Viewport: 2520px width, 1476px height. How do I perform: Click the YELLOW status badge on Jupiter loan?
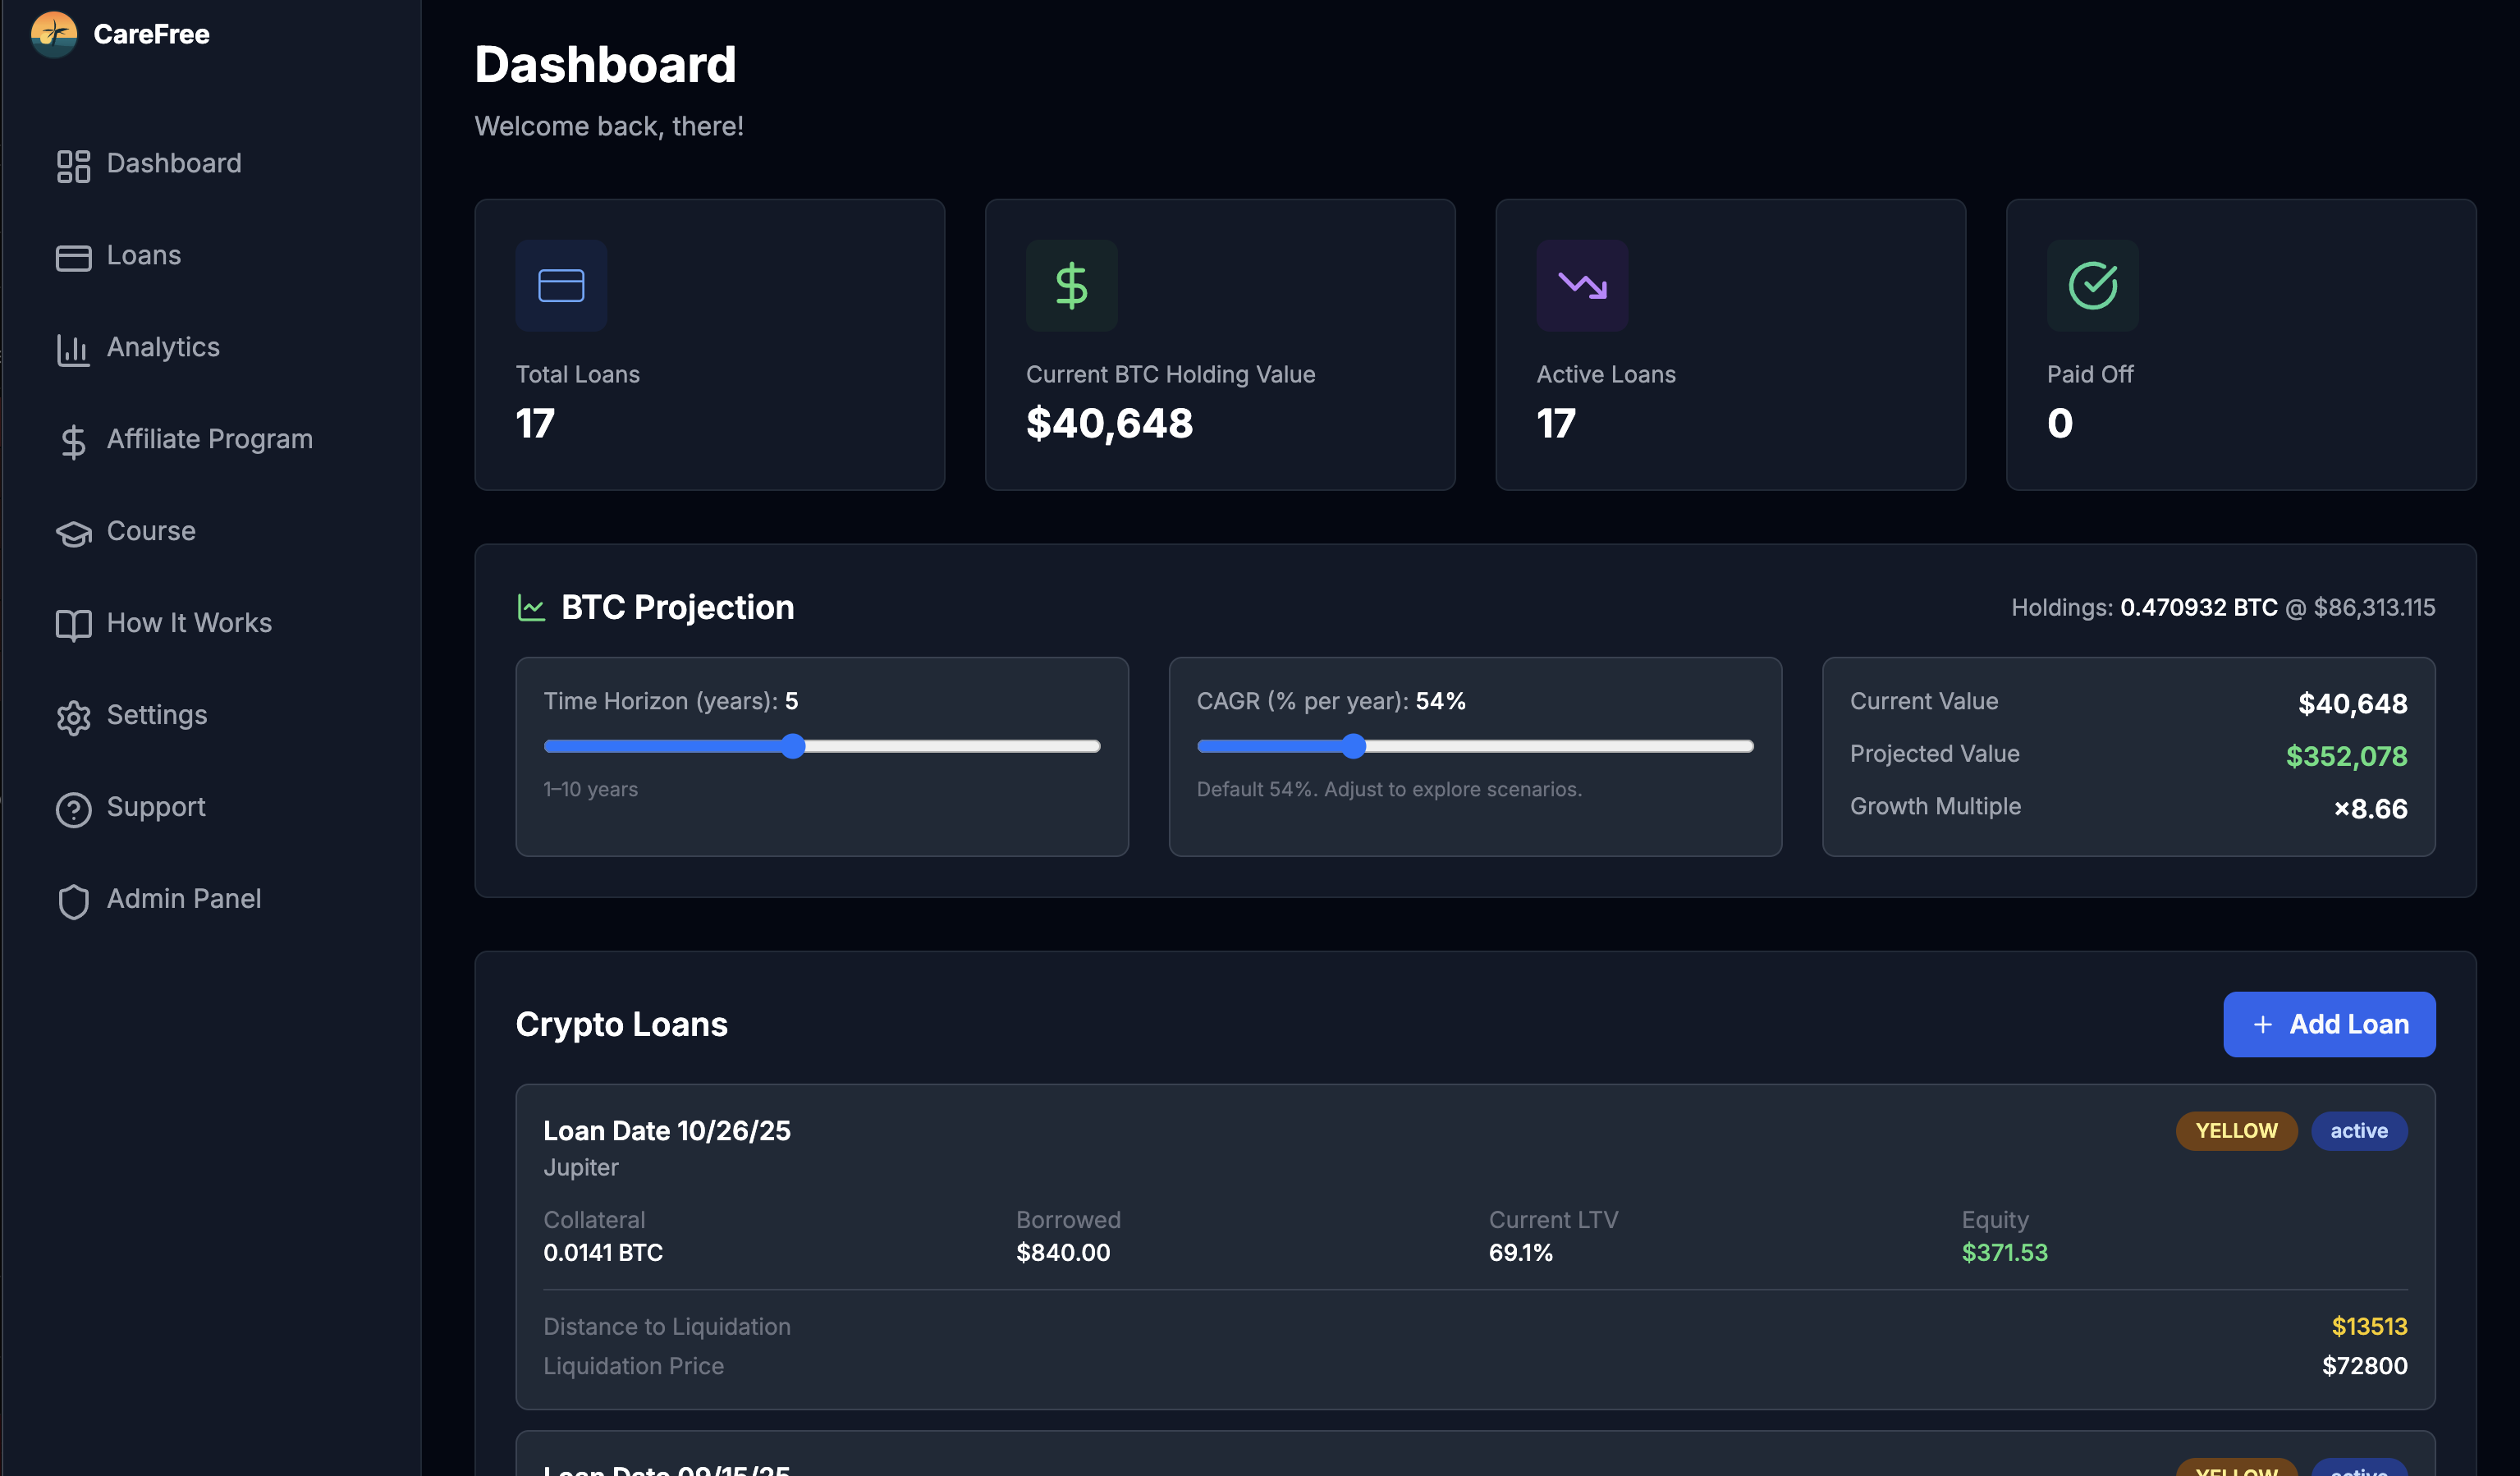click(2236, 1131)
